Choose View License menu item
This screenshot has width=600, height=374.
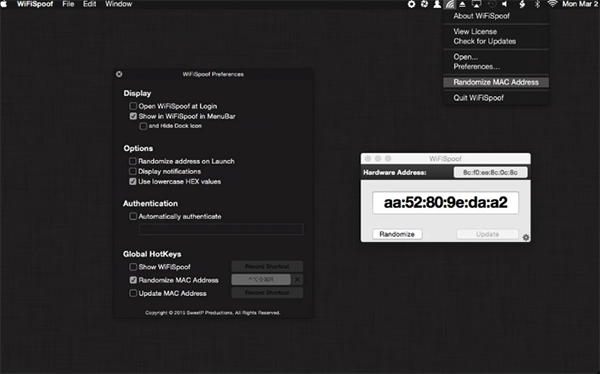point(496,31)
